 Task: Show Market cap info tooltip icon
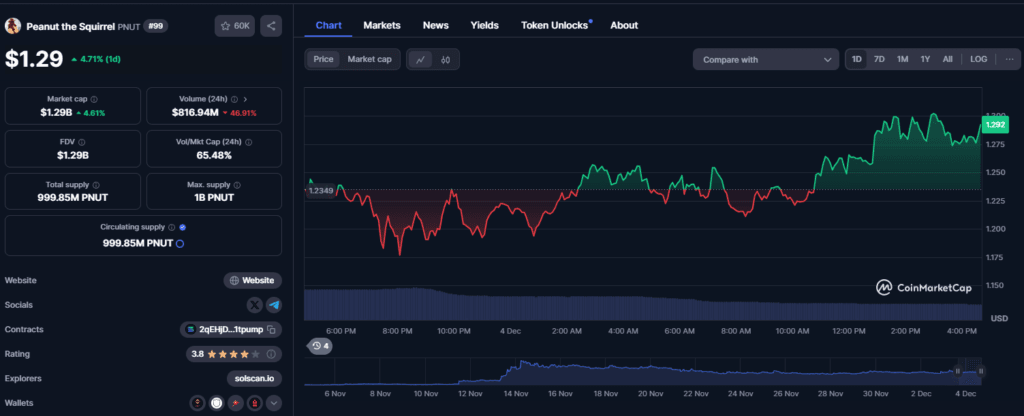pos(94,99)
